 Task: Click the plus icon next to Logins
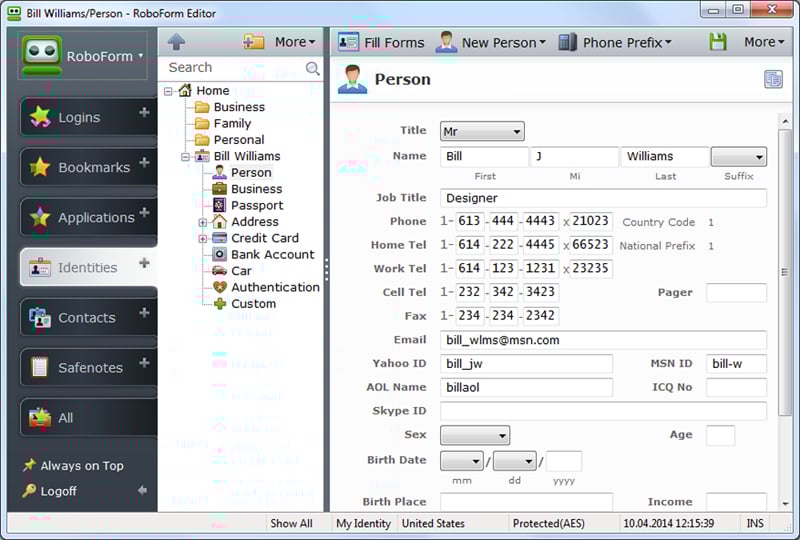[x=144, y=113]
